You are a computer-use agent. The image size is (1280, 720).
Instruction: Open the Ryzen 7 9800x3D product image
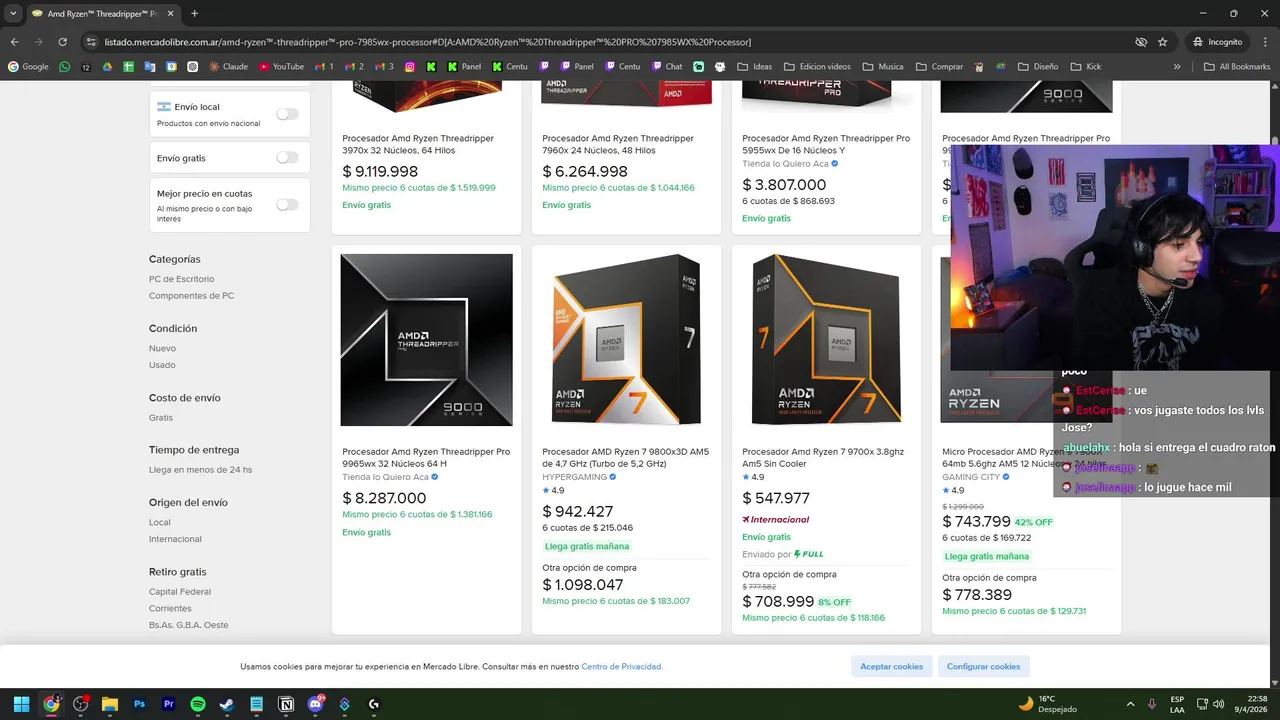(626, 340)
